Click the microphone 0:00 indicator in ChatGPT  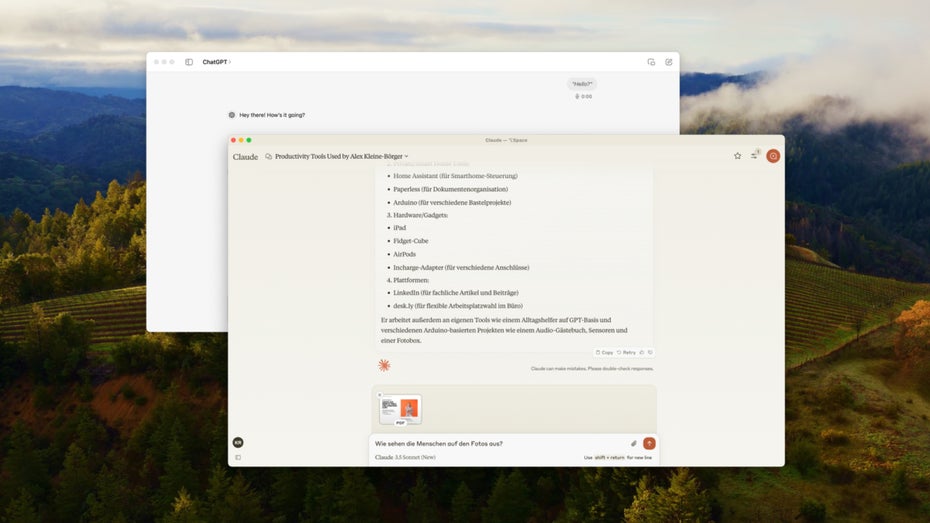[x=583, y=96]
